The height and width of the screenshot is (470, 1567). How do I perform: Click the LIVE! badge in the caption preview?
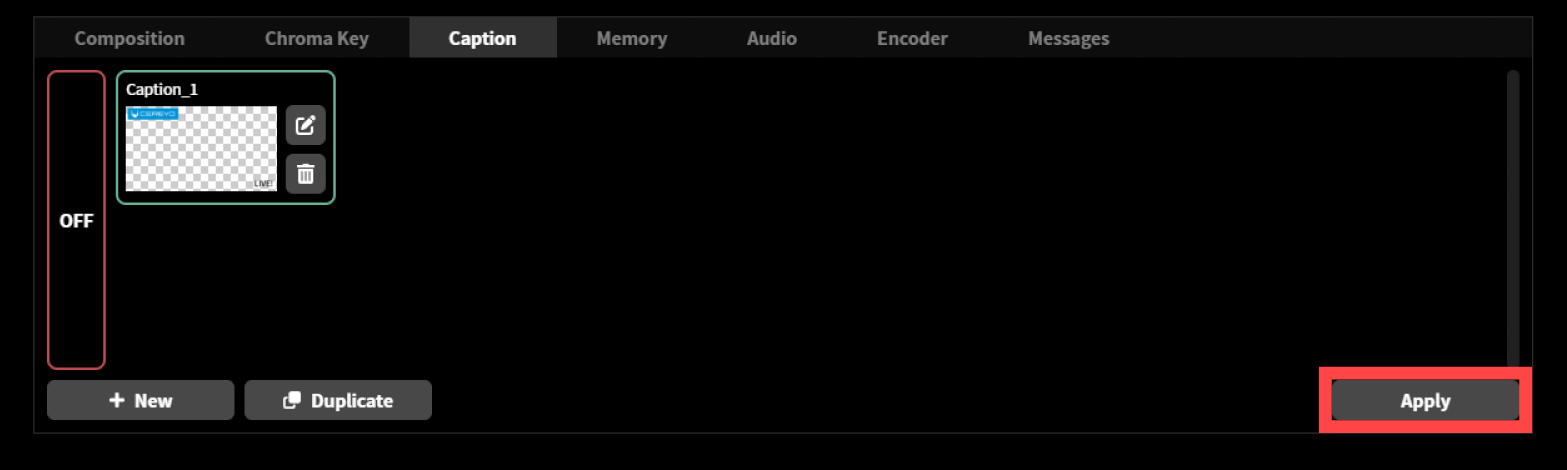coord(264,184)
